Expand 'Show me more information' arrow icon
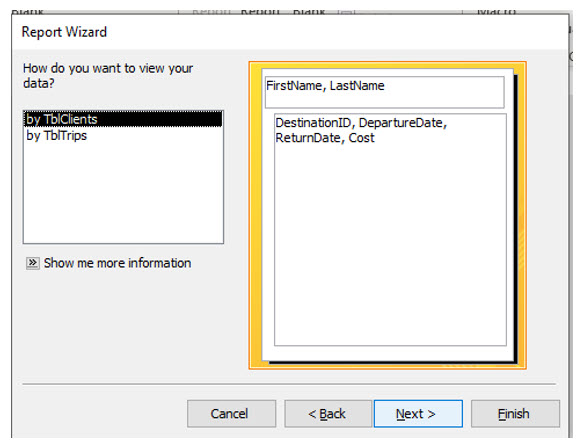 (33, 263)
